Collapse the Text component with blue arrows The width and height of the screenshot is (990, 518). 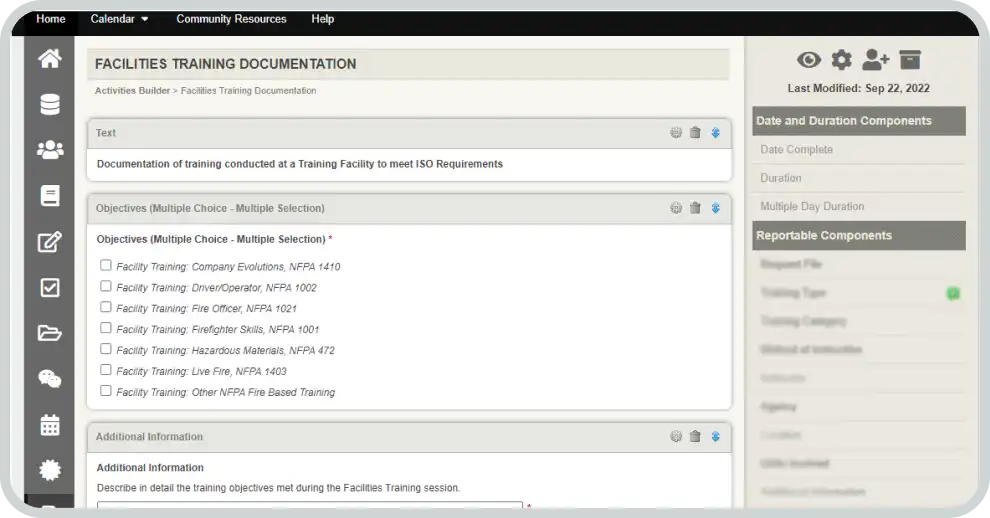click(x=715, y=133)
